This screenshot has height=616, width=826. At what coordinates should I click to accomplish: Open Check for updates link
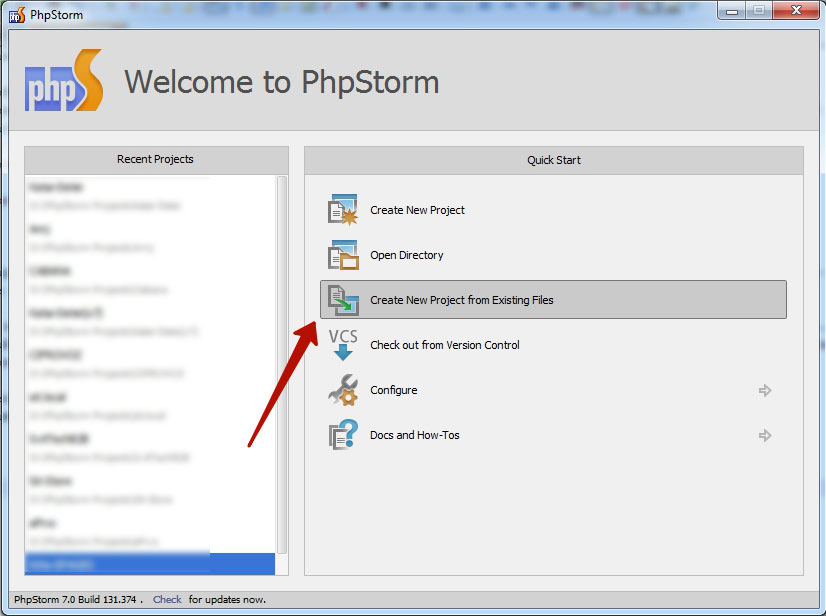[167, 599]
